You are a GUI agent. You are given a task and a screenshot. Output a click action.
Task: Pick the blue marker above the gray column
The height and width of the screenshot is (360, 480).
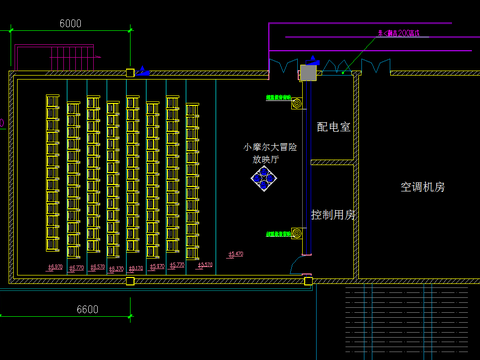click(313, 60)
